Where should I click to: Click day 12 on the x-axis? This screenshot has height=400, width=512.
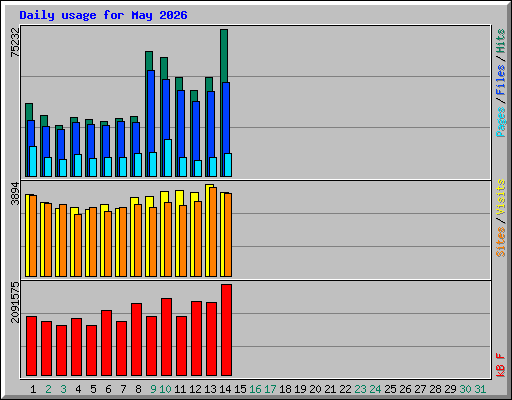click(x=195, y=389)
